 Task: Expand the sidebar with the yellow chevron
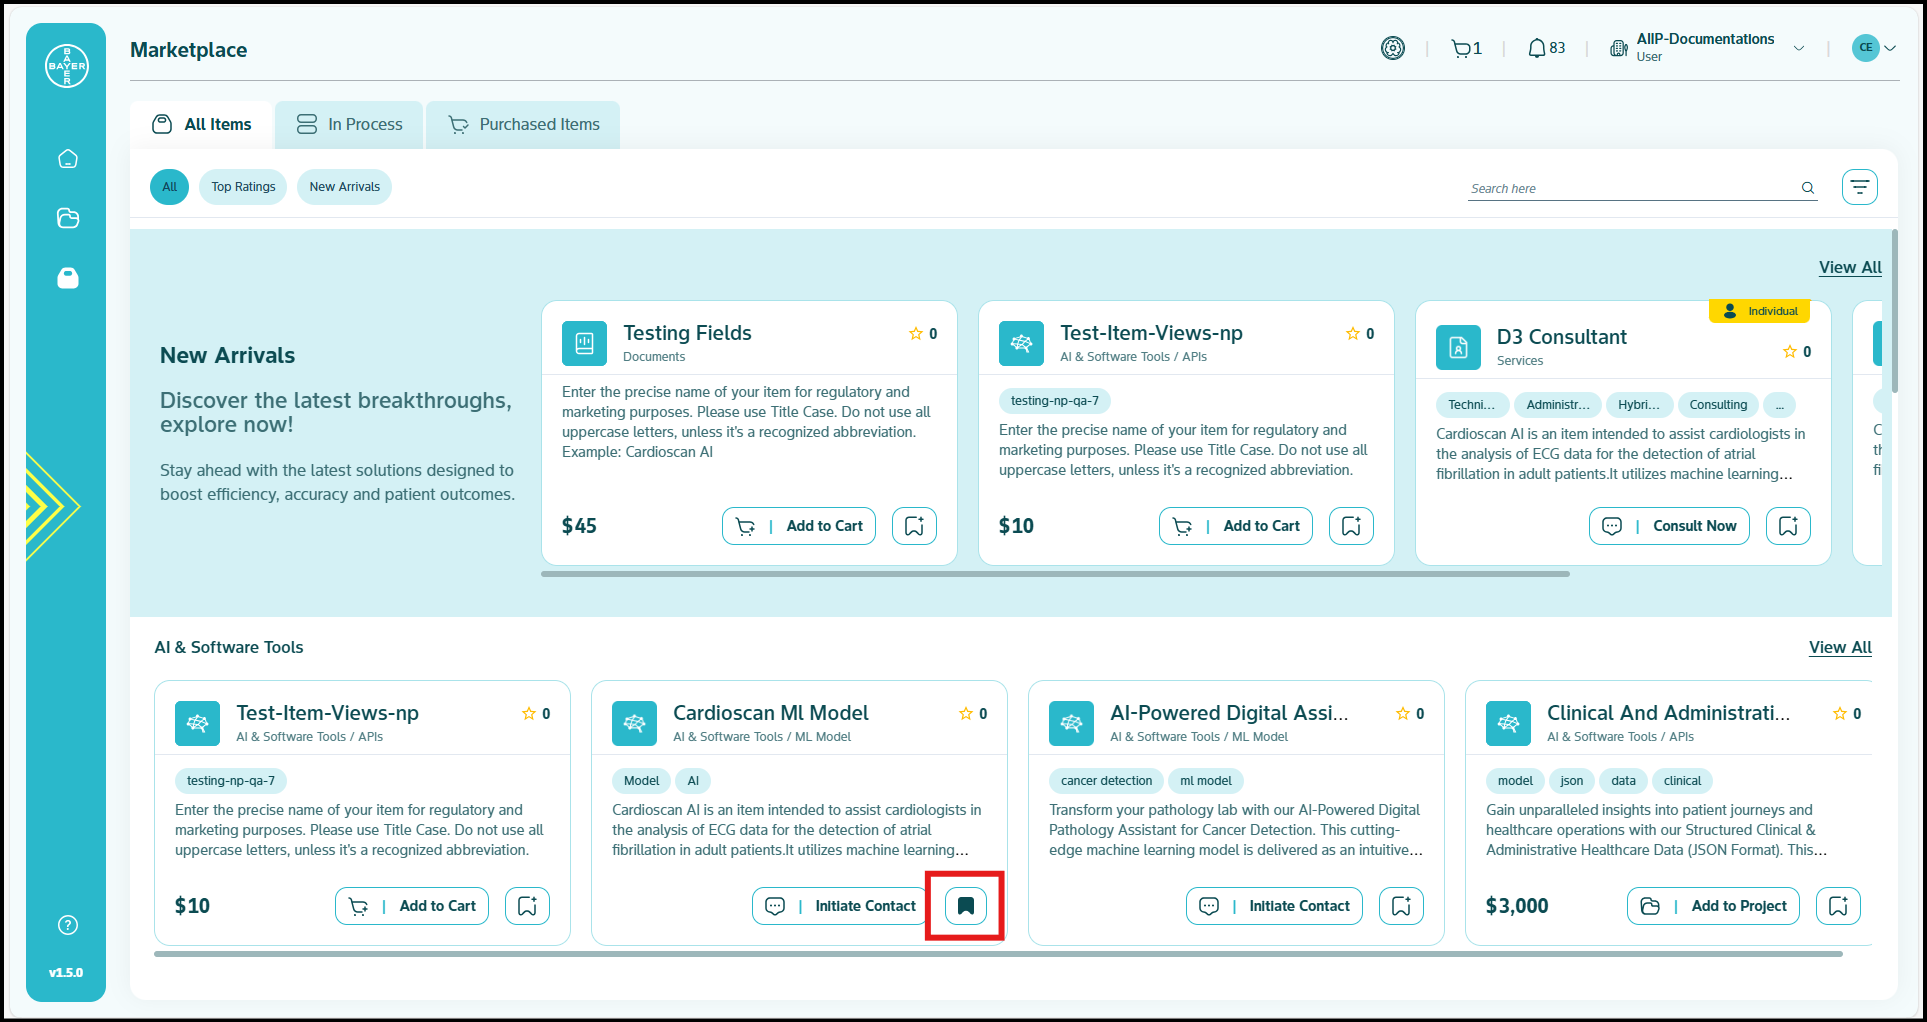(x=50, y=506)
